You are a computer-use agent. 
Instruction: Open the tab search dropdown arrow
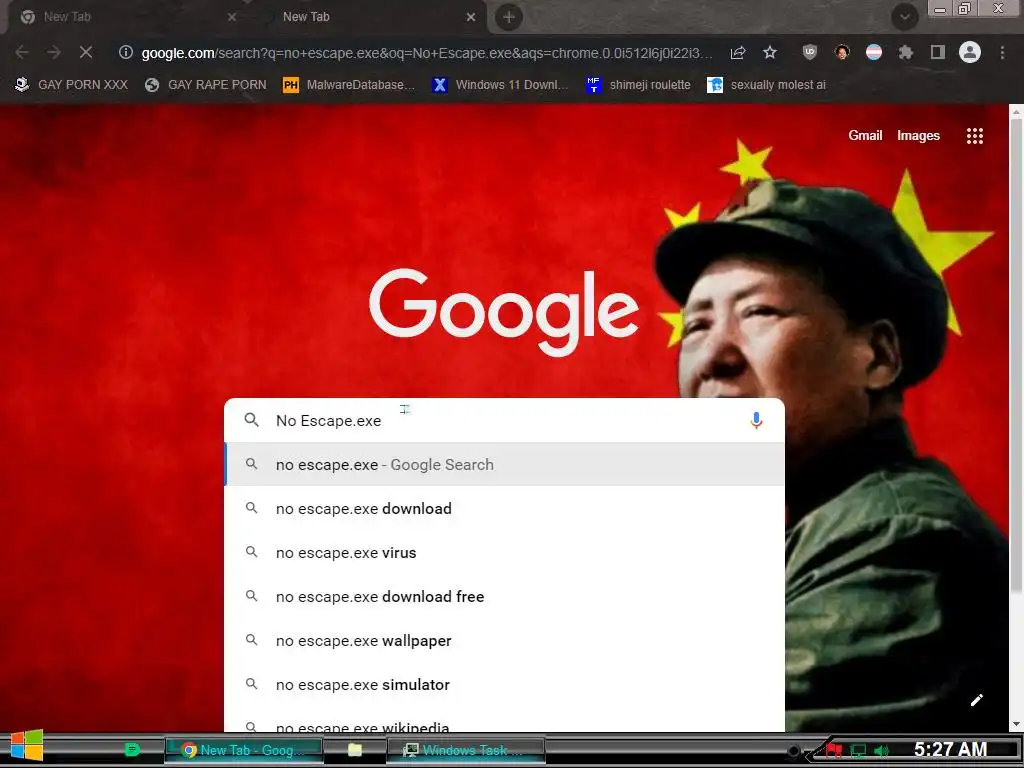tap(904, 17)
